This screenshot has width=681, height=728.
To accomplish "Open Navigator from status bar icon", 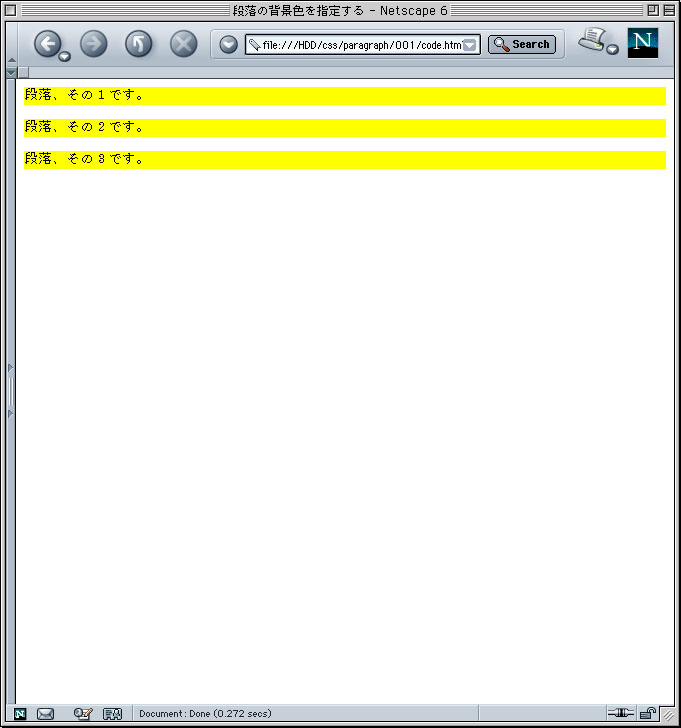I will tap(20, 714).
